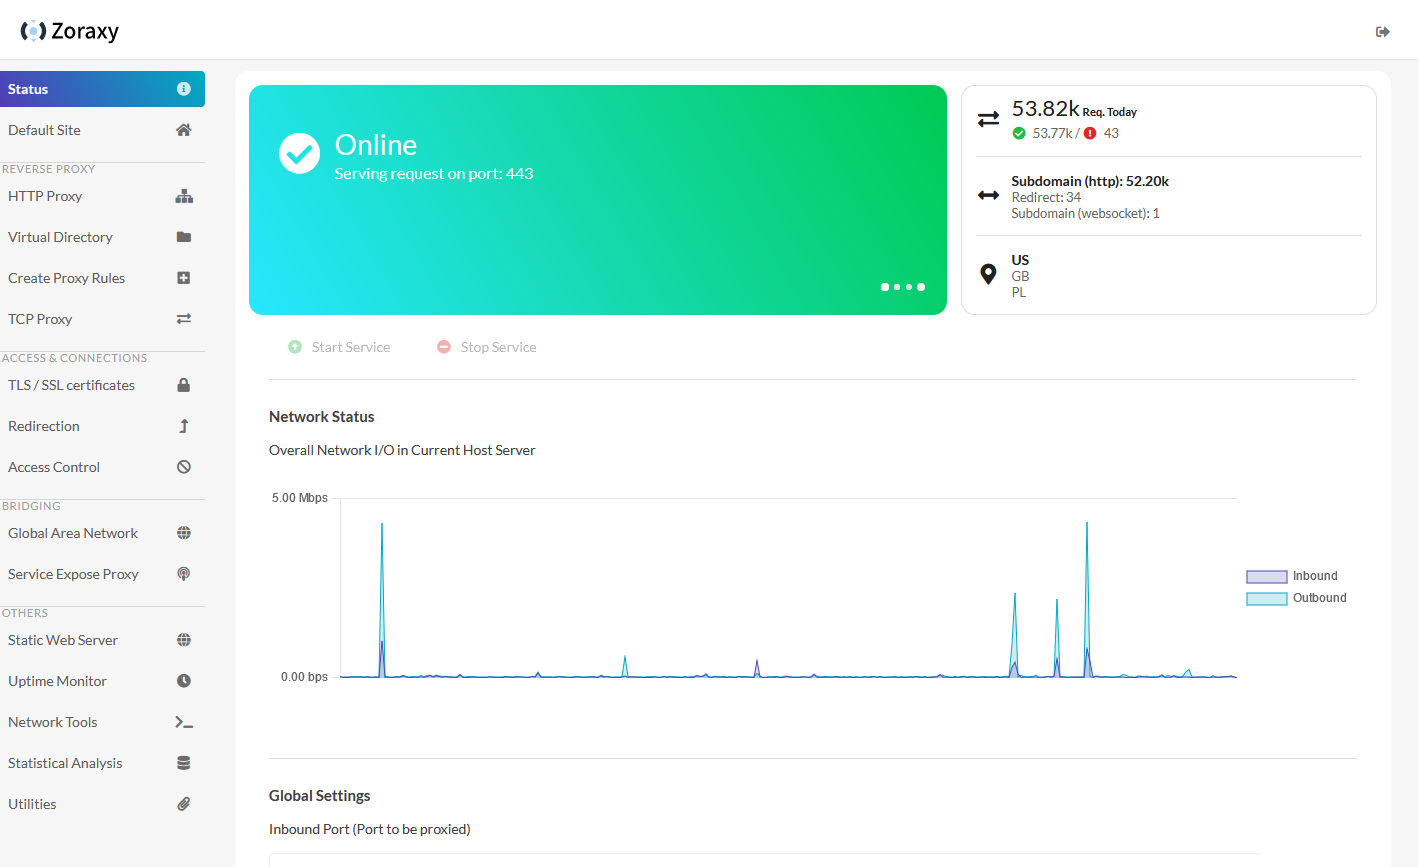Go to HTTP Proxy settings
1419x867 pixels.
point(102,196)
